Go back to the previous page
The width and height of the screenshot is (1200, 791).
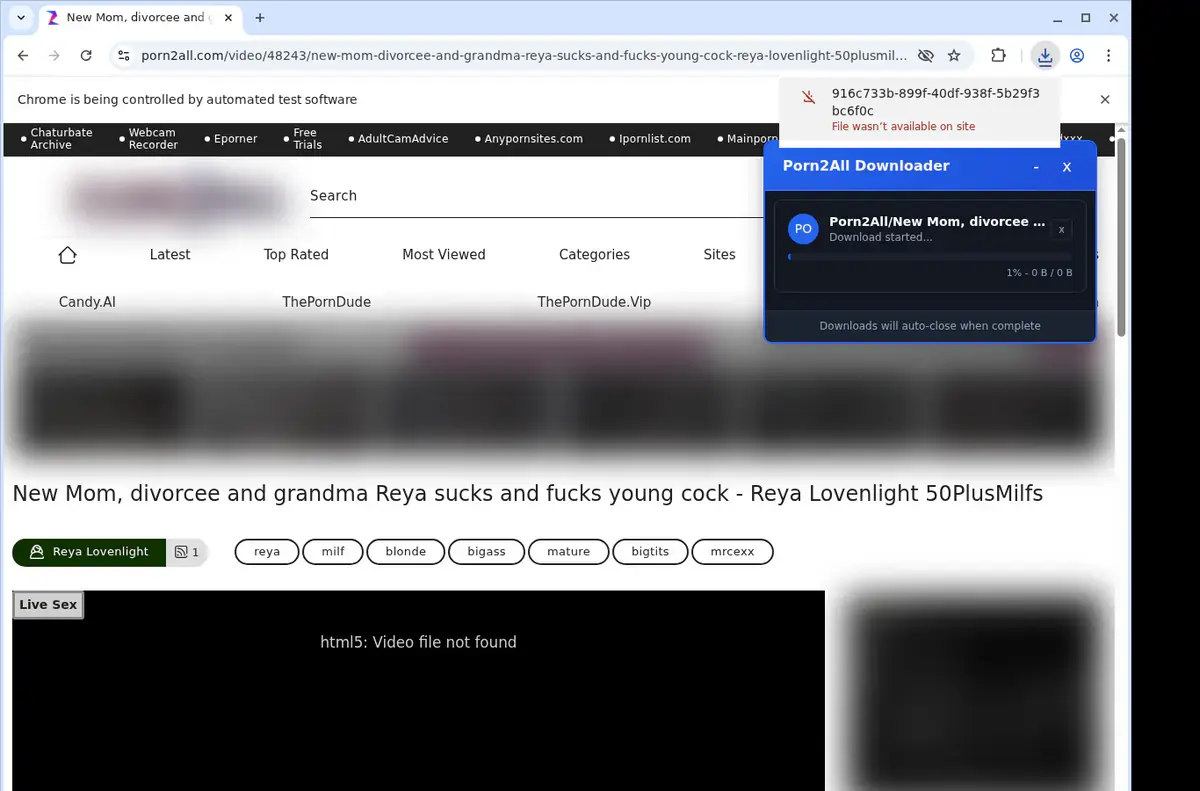click(x=23, y=56)
